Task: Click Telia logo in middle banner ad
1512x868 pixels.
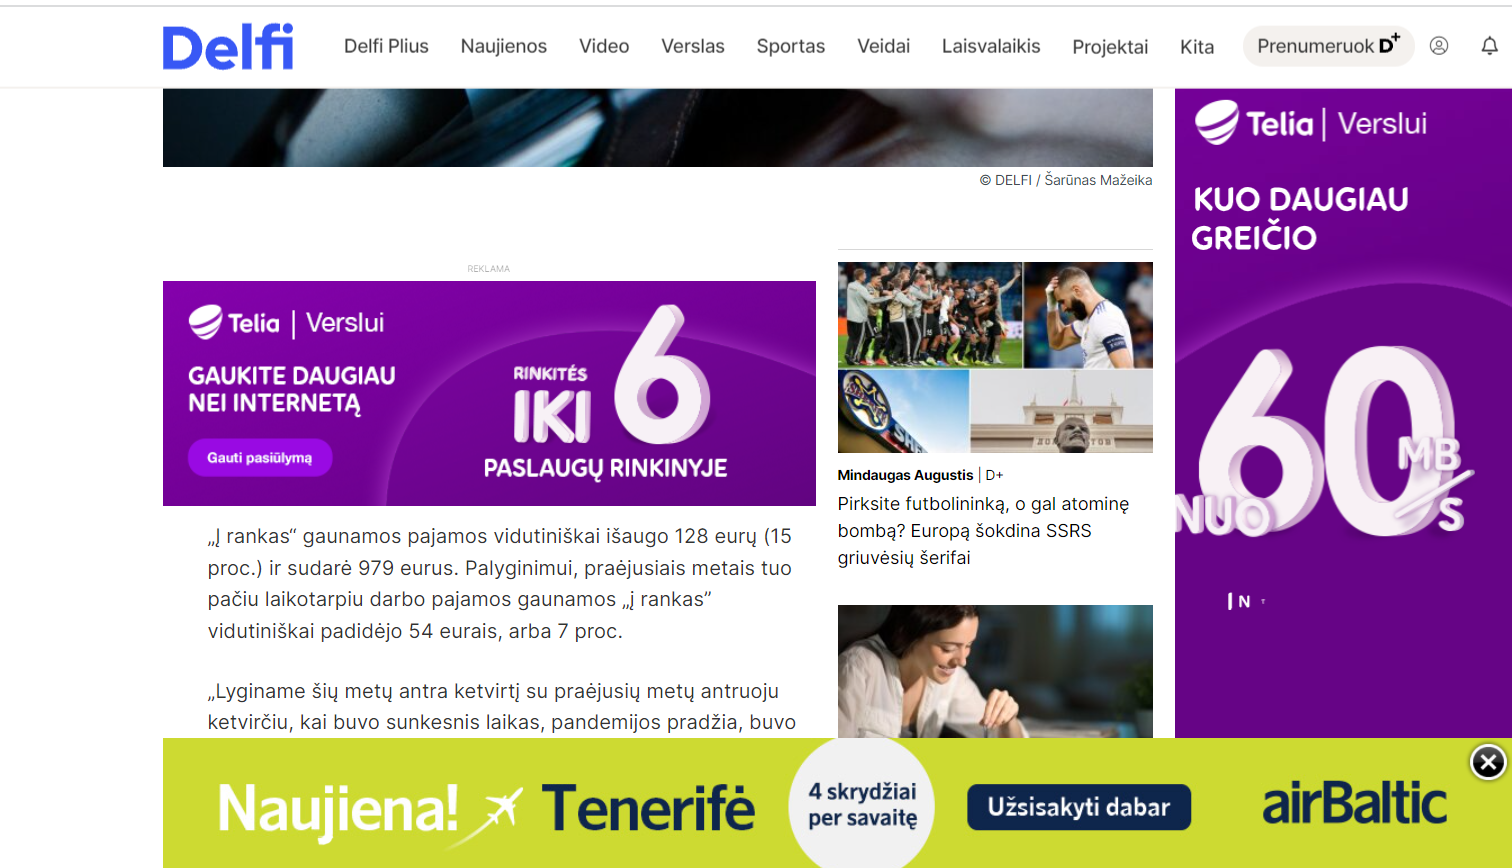Action: [286, 323]
